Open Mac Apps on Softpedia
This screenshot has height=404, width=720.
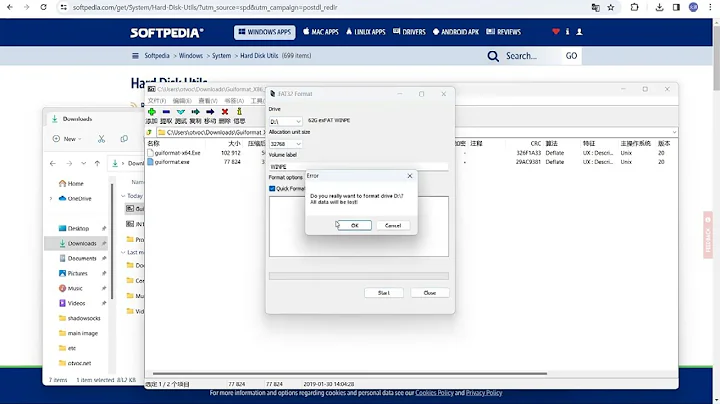tap(321, 32)
